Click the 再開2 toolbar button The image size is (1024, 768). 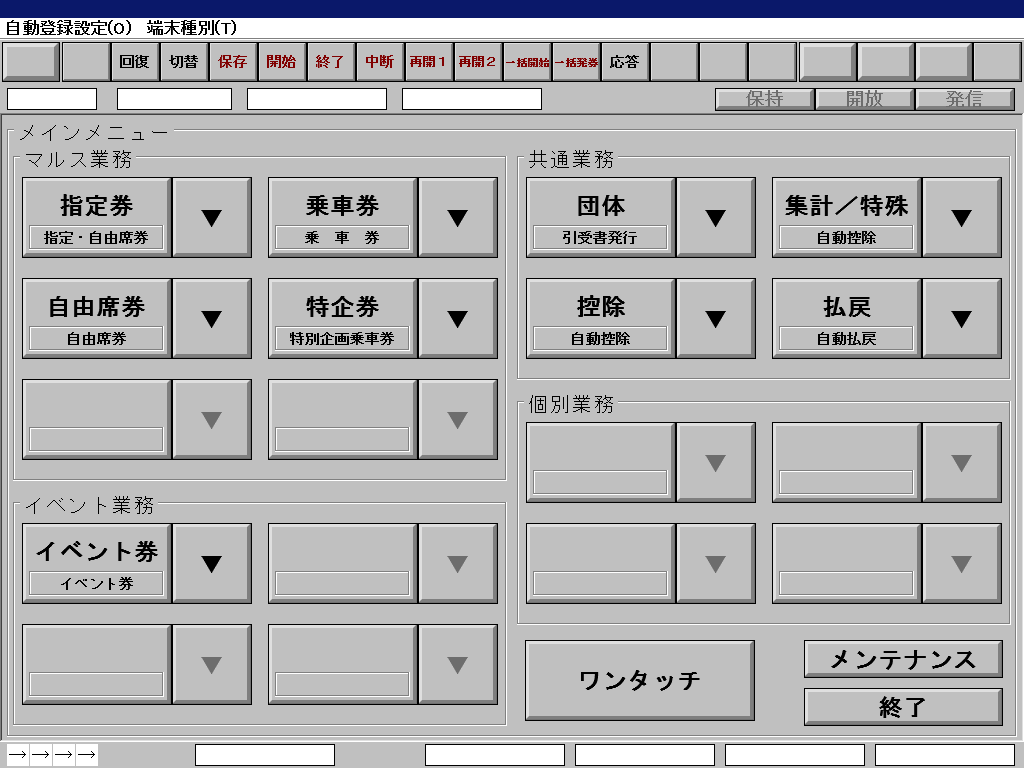click(x=477, y=62)
